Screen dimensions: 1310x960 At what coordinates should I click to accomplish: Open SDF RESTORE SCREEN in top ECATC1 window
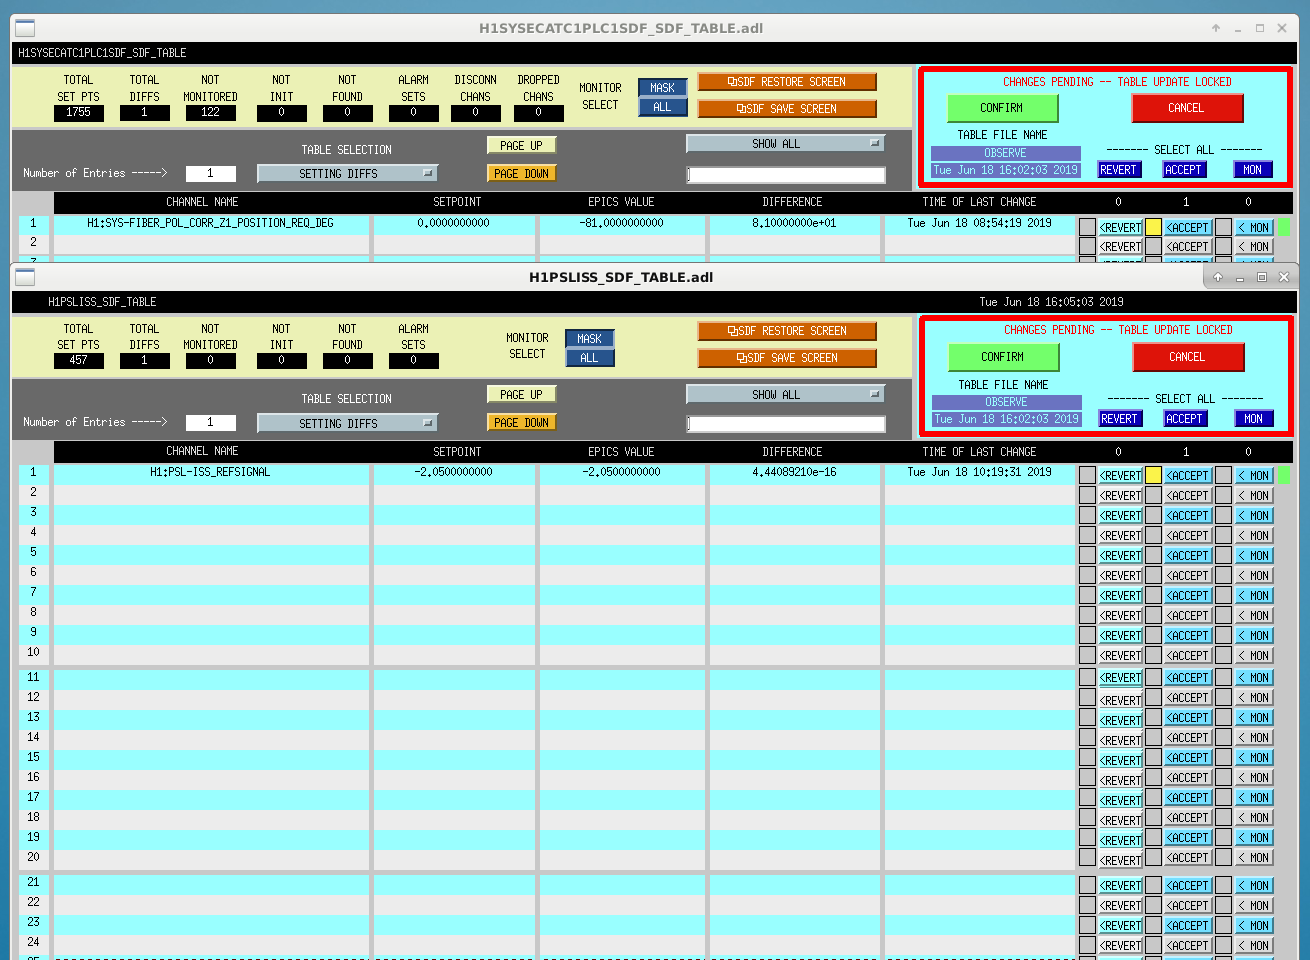[x=787, y=82]
